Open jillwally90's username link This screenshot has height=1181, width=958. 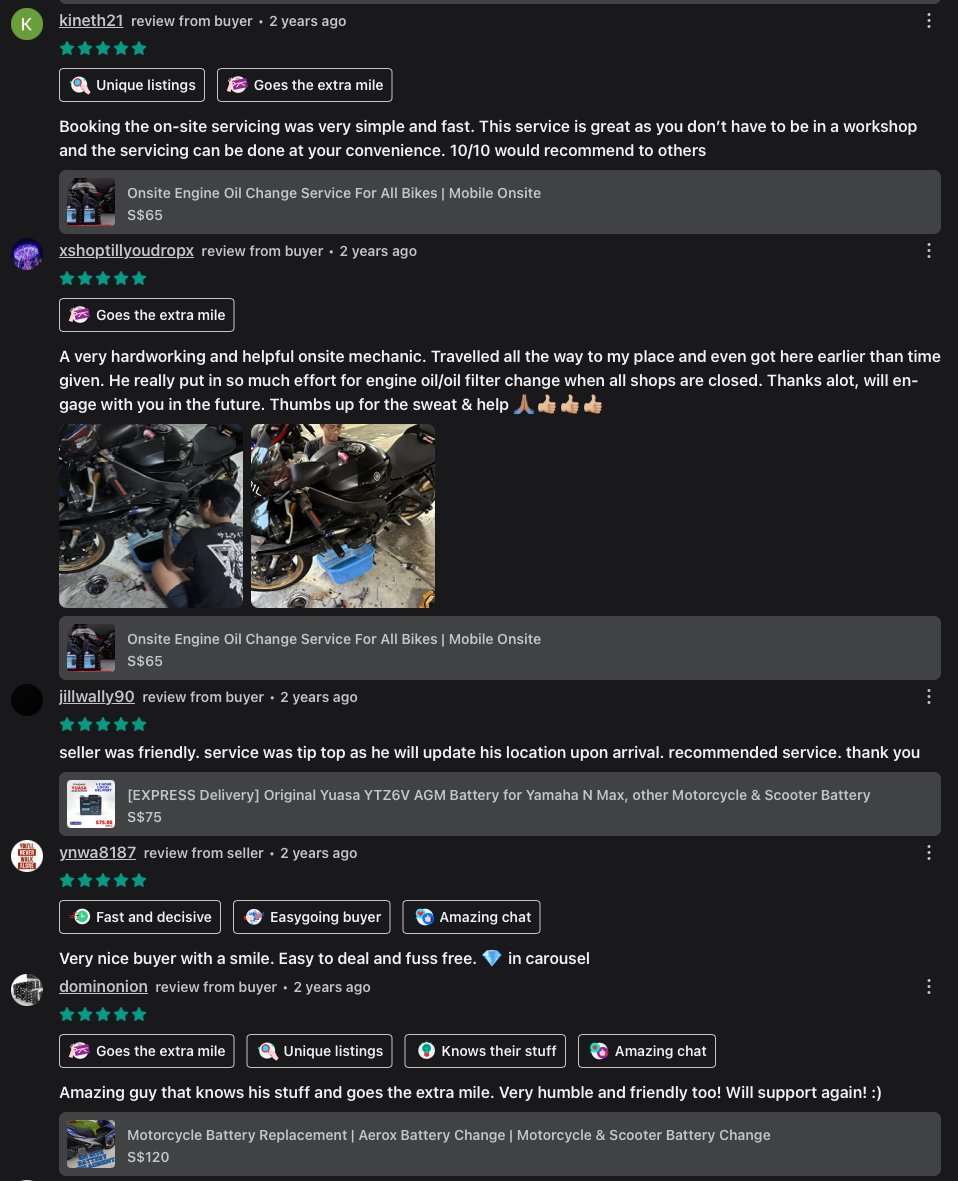(x=97, y=697)
